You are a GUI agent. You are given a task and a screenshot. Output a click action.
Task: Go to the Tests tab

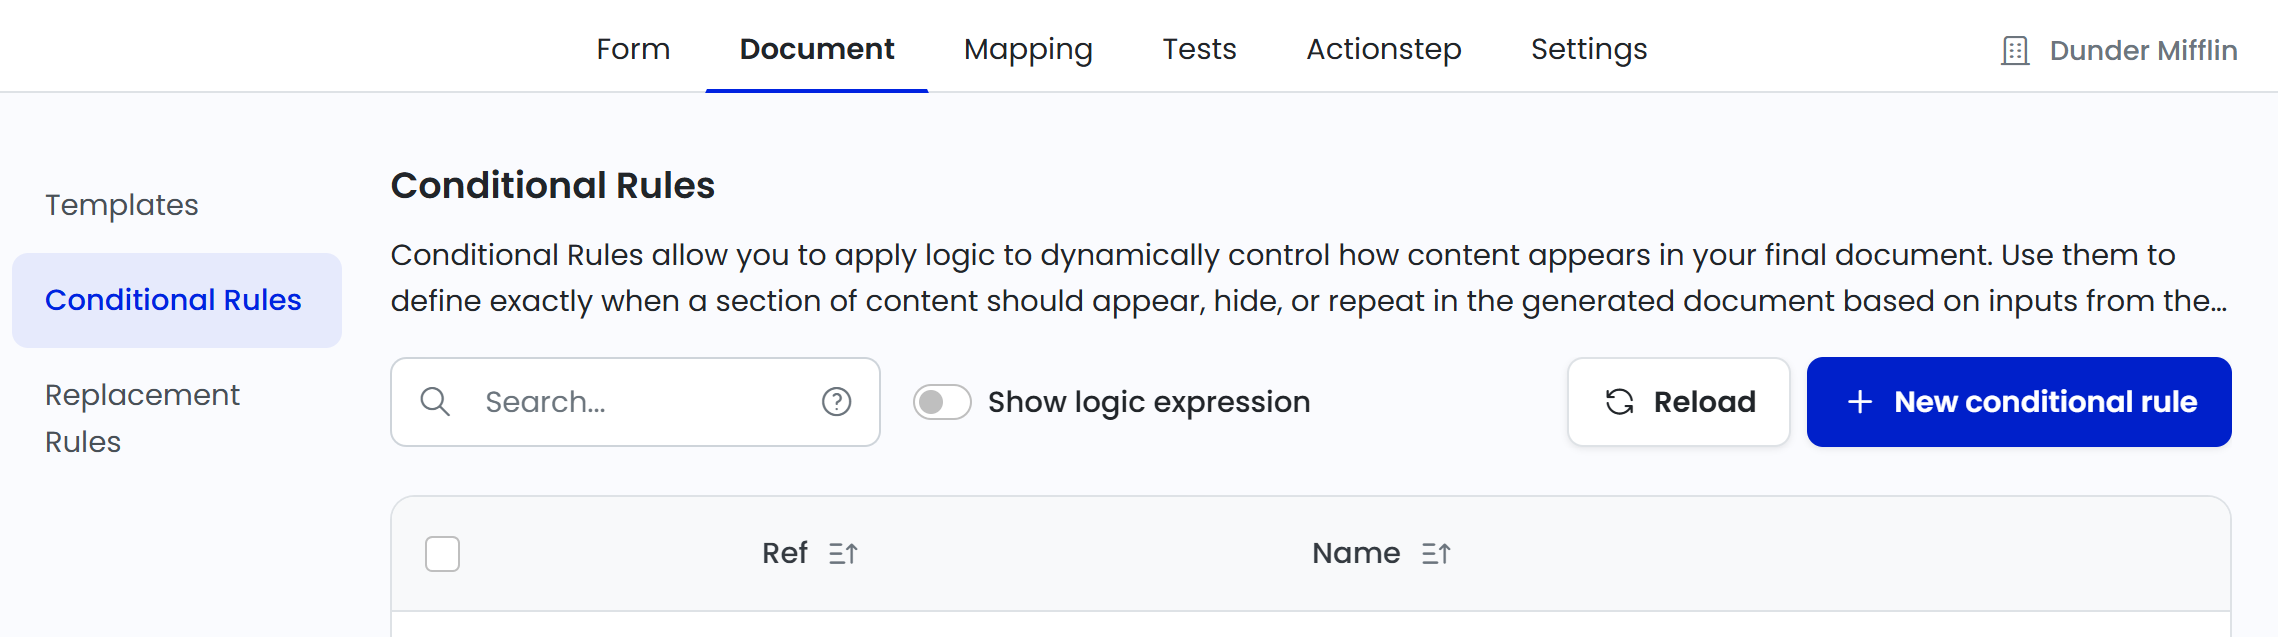tap(1199, 49)
